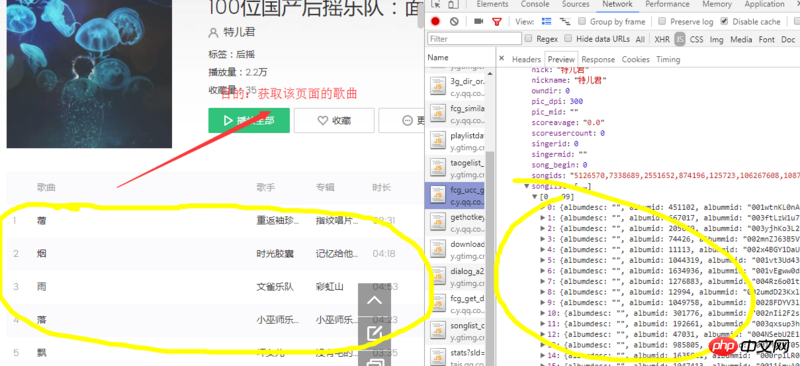Click the inspect element picker icon

pos(436,4)
